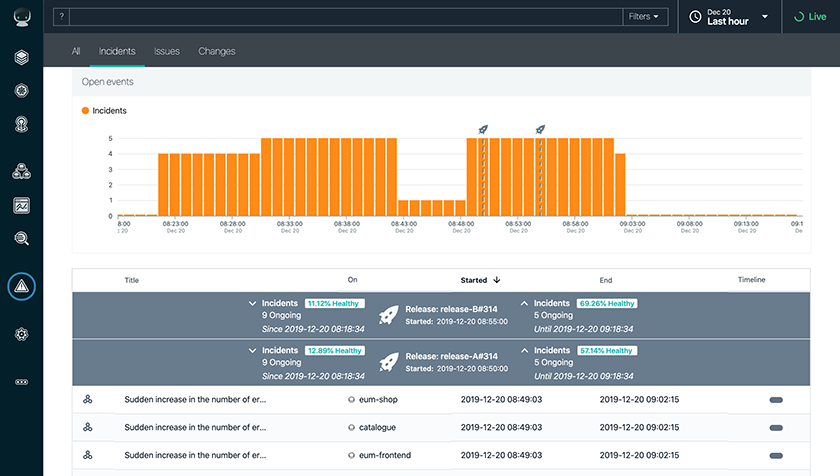Viewport: 840px width, 476px height.
Task: Open the eum-frontend service link
Action: [385, 455]
